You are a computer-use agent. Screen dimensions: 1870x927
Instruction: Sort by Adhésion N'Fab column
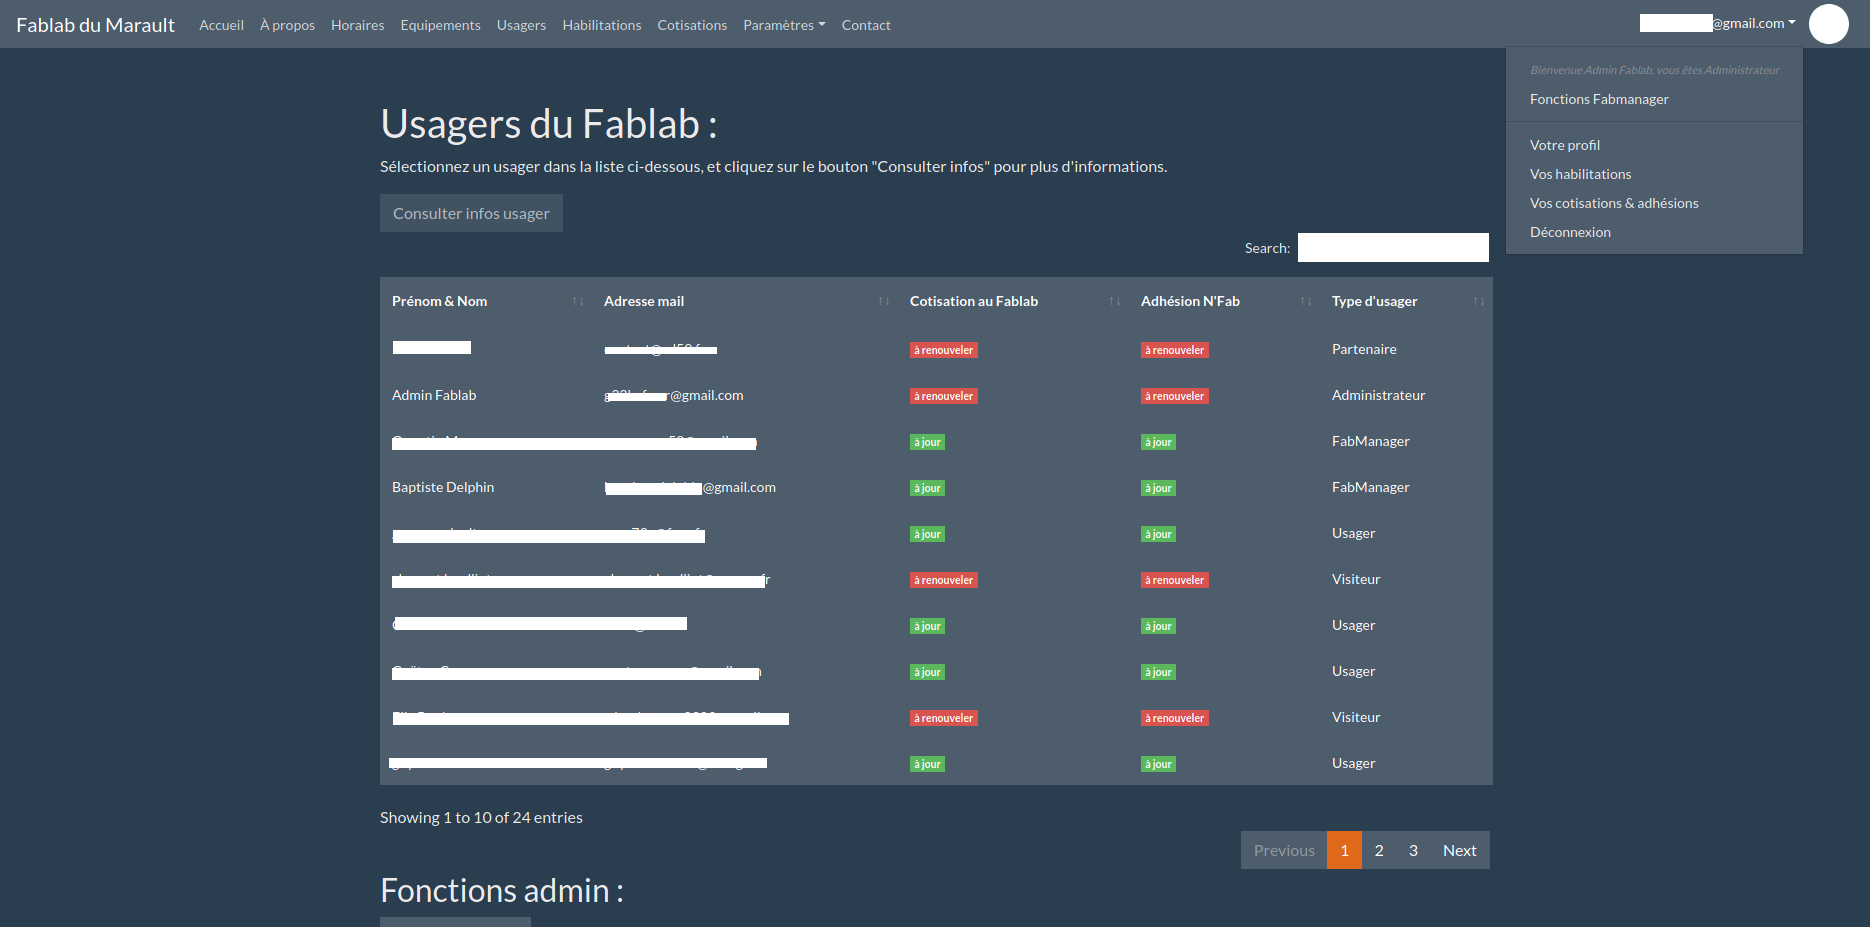(x=1224, y=301)
